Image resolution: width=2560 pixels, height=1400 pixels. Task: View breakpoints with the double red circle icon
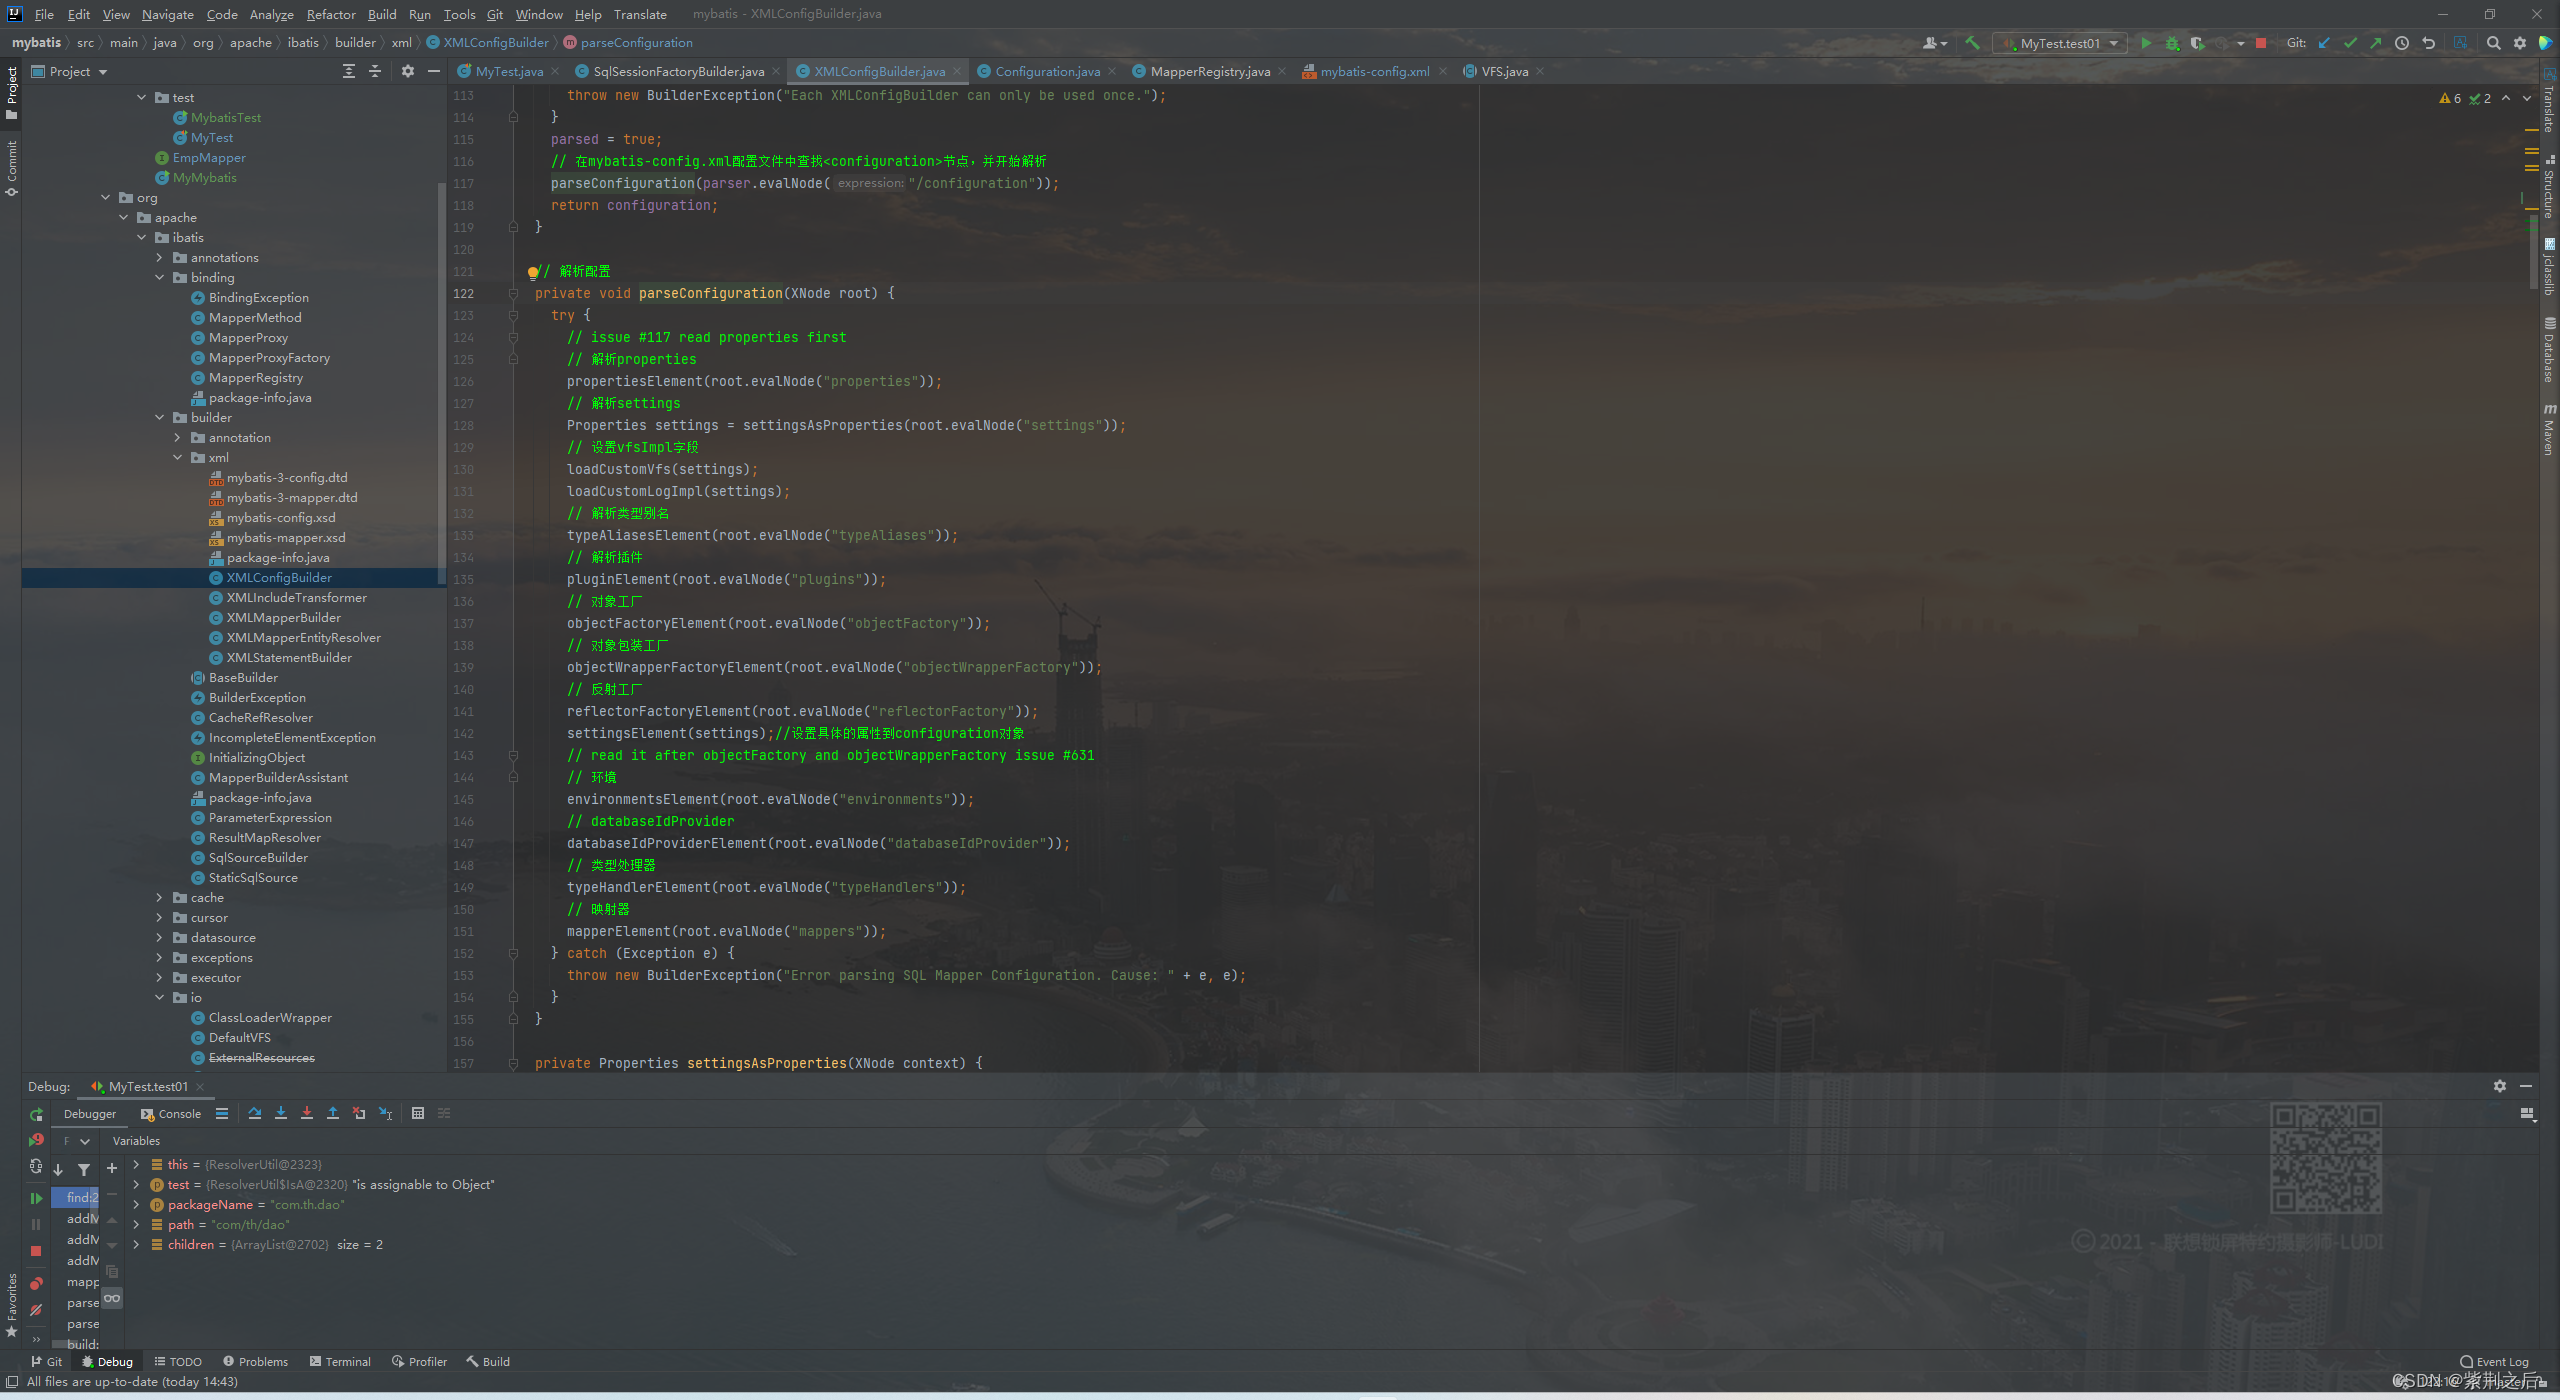pyautogui.click(x=36, y=1284)
